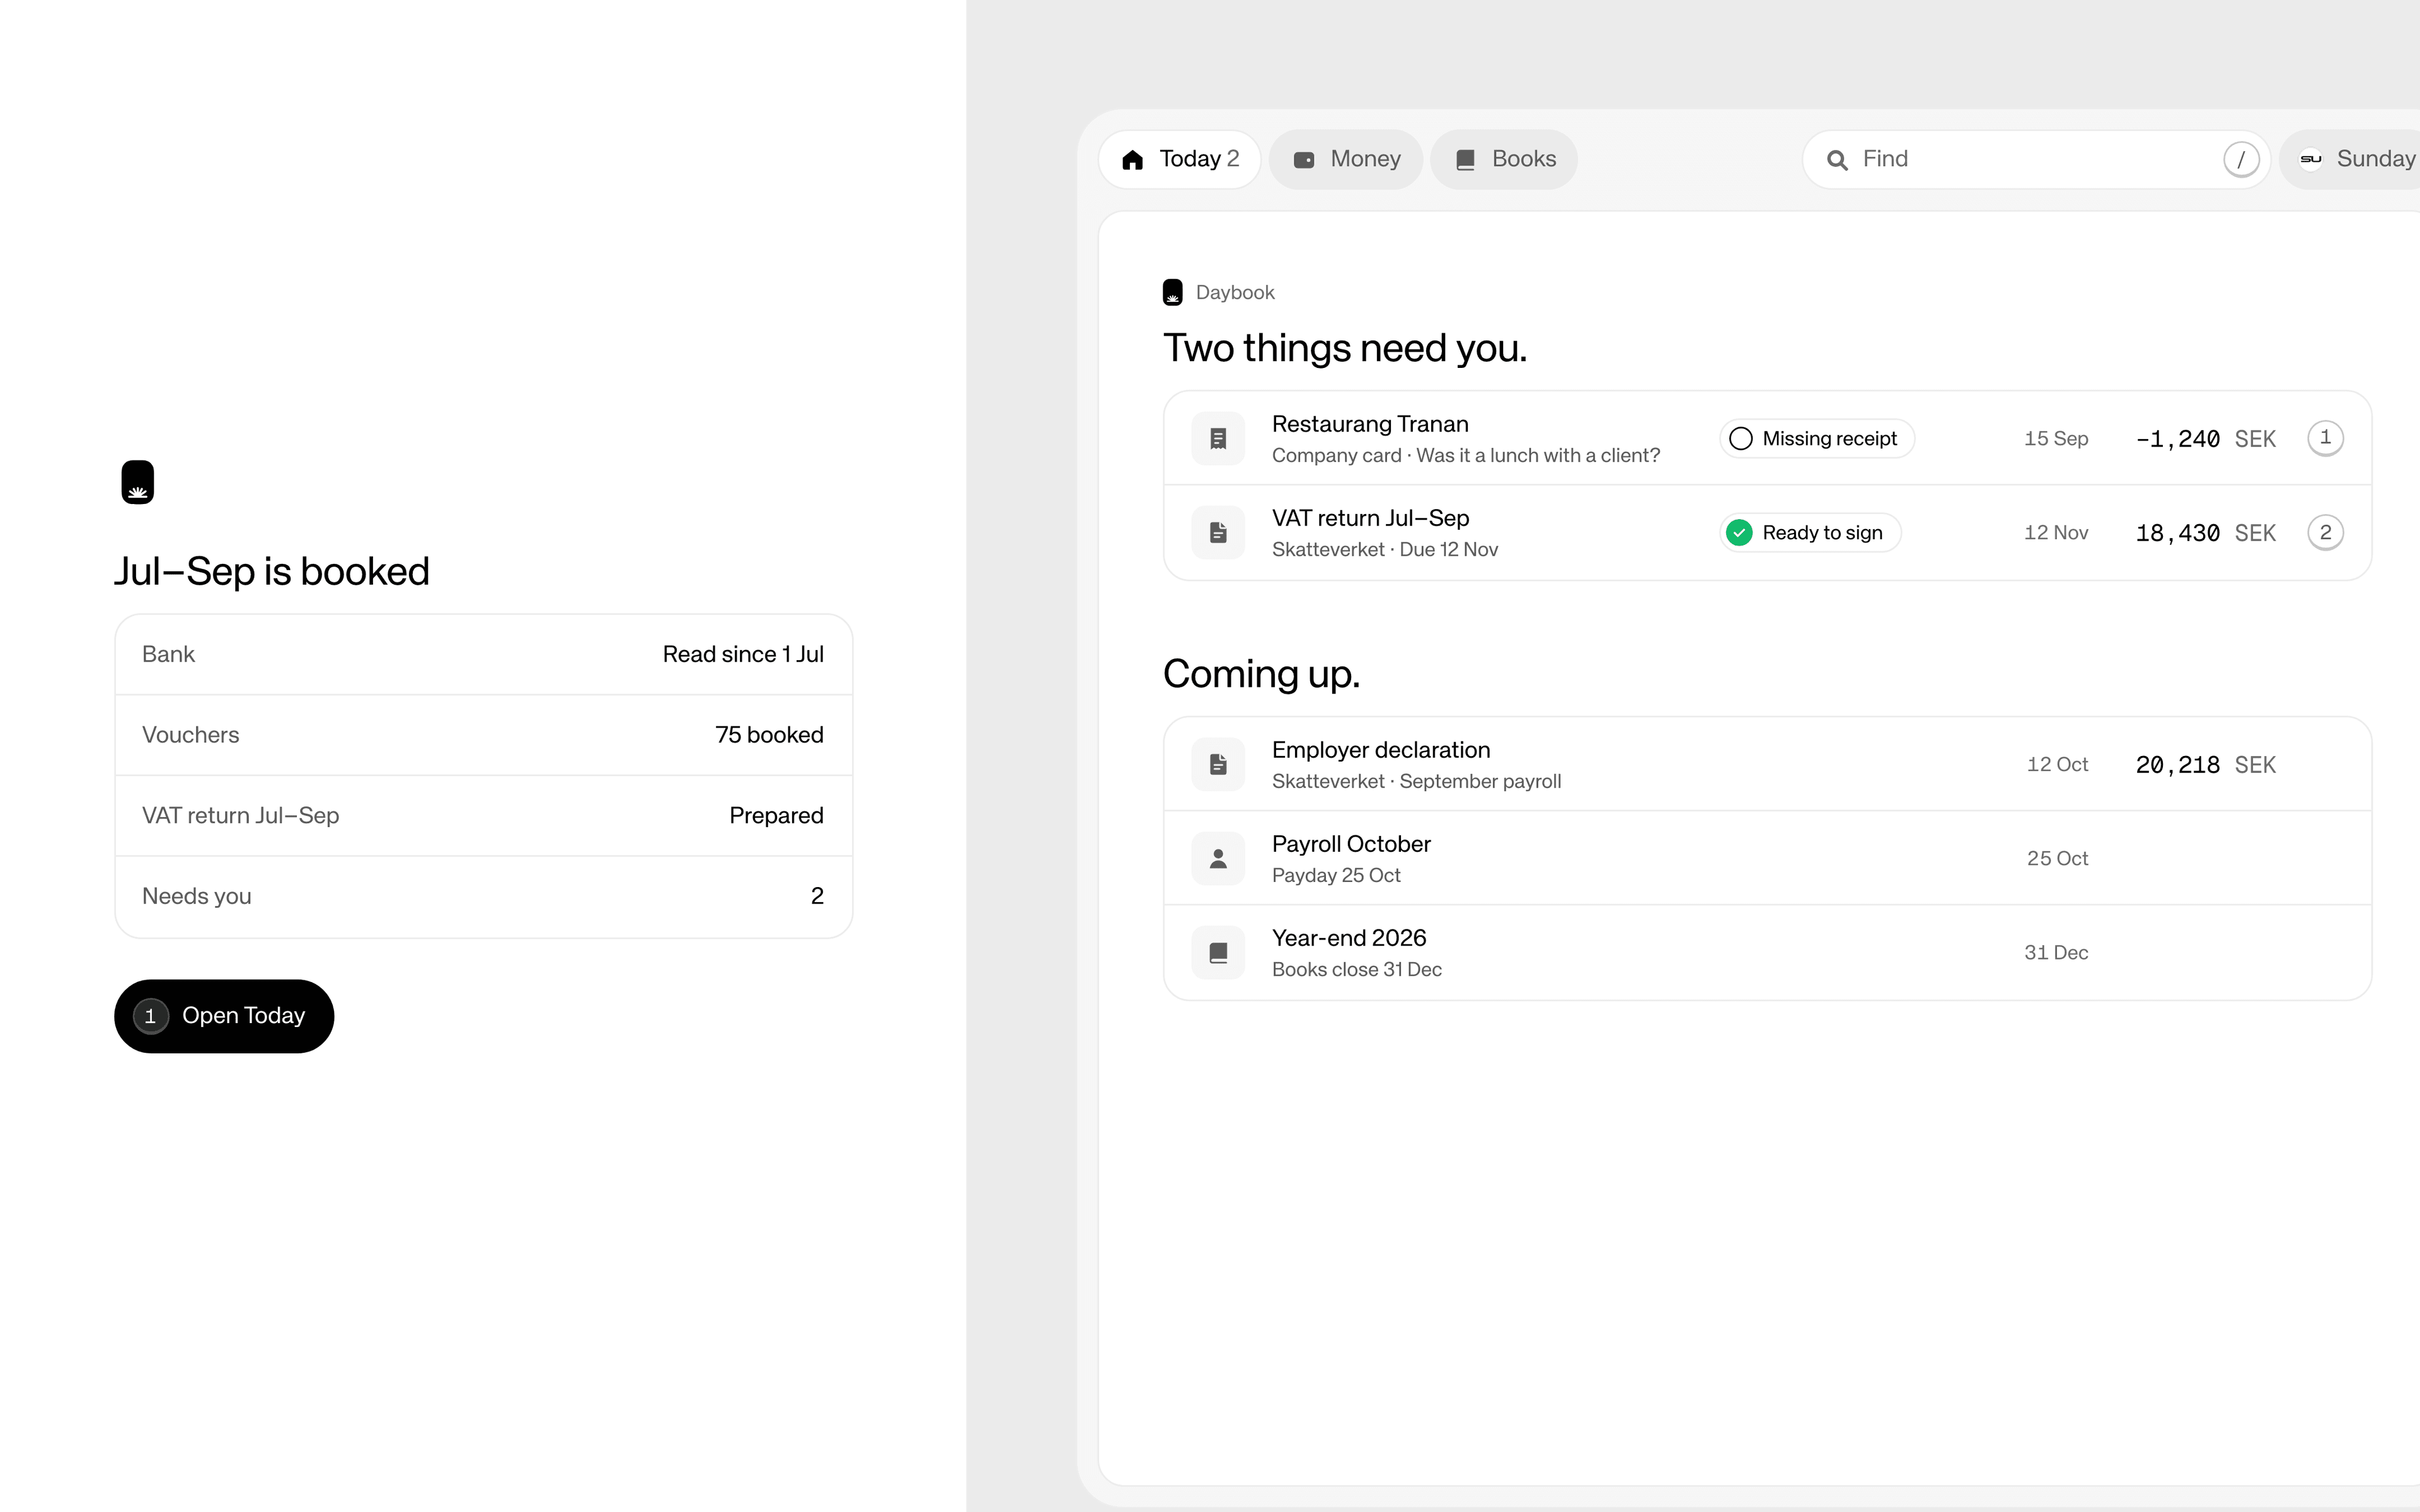Click the document icon for VAT return row
Image resolution: width=2420 pixels, height=1512 pixels.
pyautogui.click(x=1218, y=532)
